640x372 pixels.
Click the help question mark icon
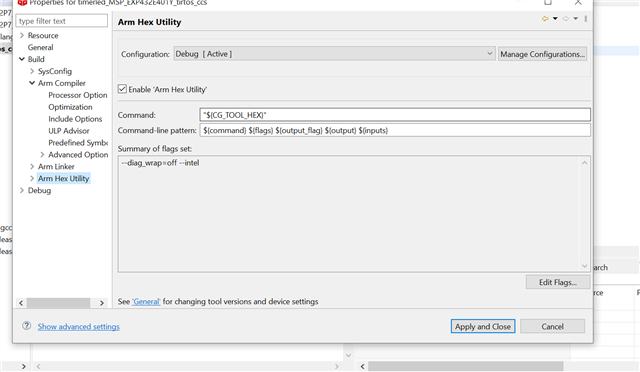tap(27, 326)
